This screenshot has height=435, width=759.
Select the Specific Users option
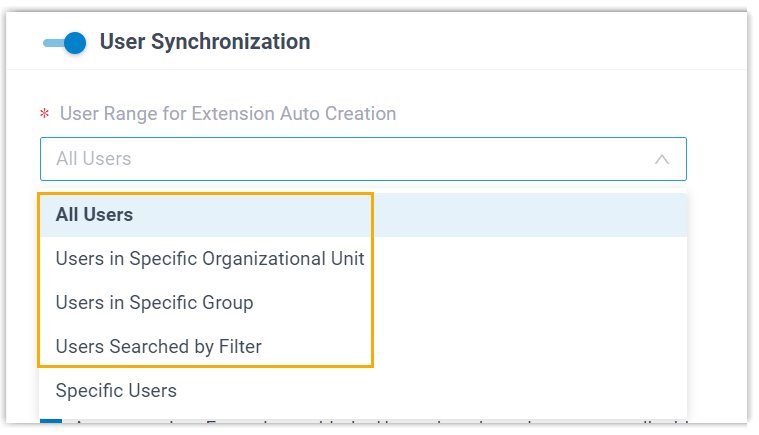(x=363, y=391)
